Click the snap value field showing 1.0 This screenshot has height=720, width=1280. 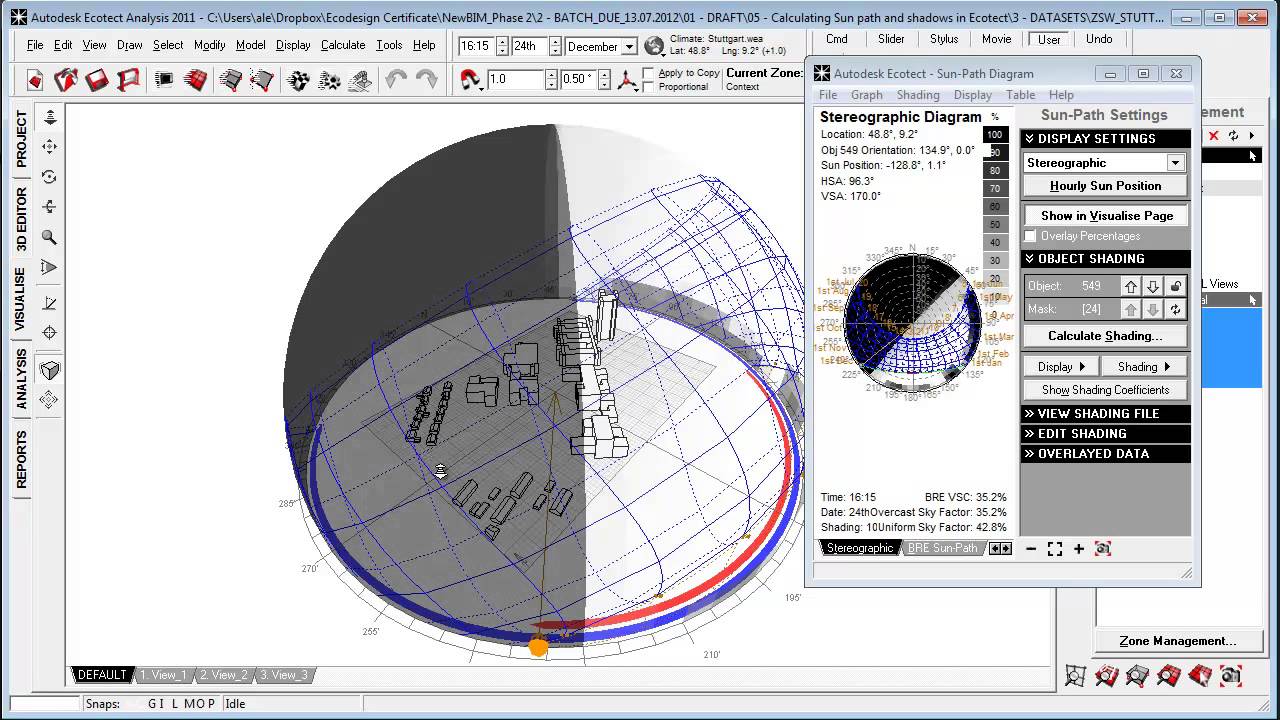(516, 79)
